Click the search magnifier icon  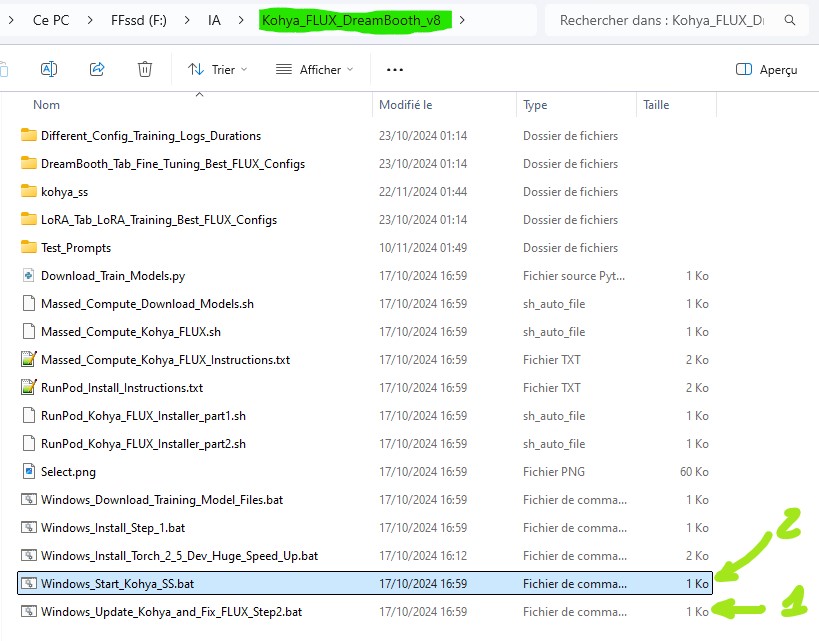pyautogui.click(x=789, y=19)
